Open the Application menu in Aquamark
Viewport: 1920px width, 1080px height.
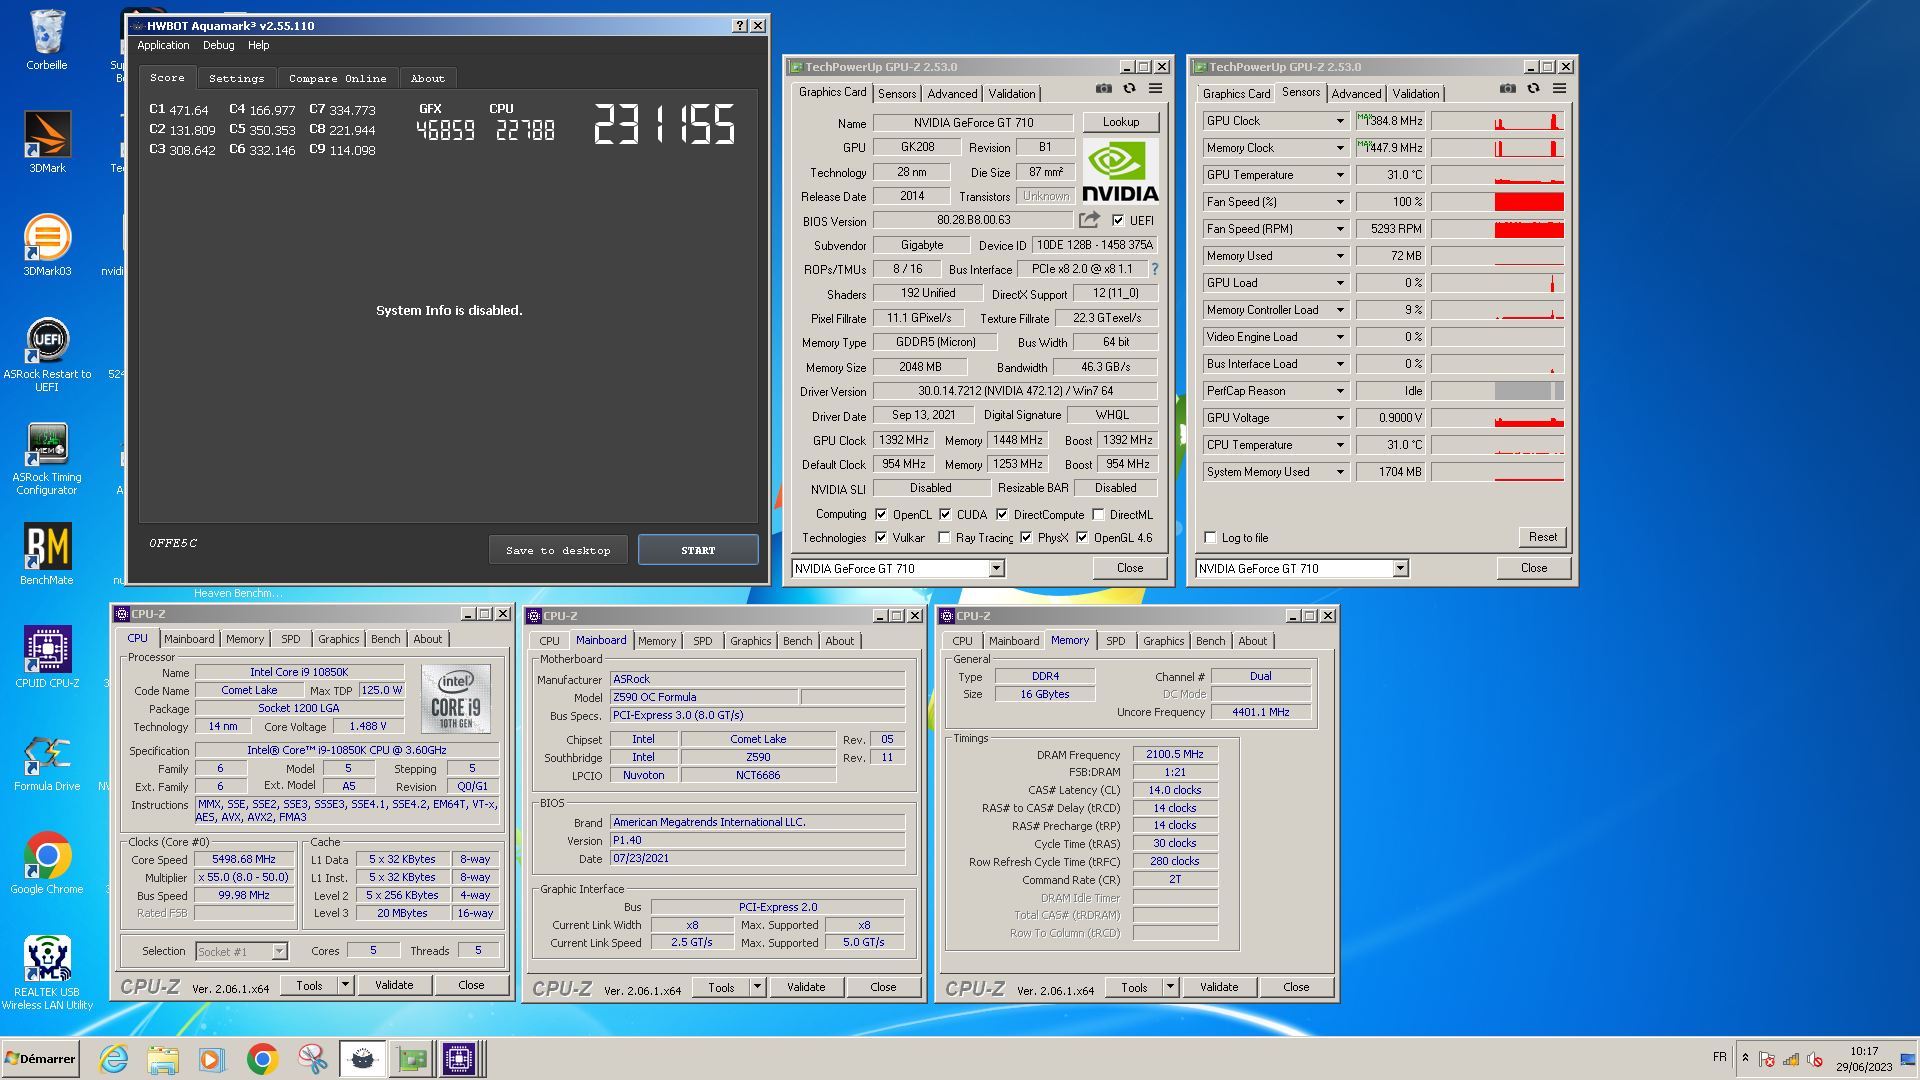click(163, 46)
